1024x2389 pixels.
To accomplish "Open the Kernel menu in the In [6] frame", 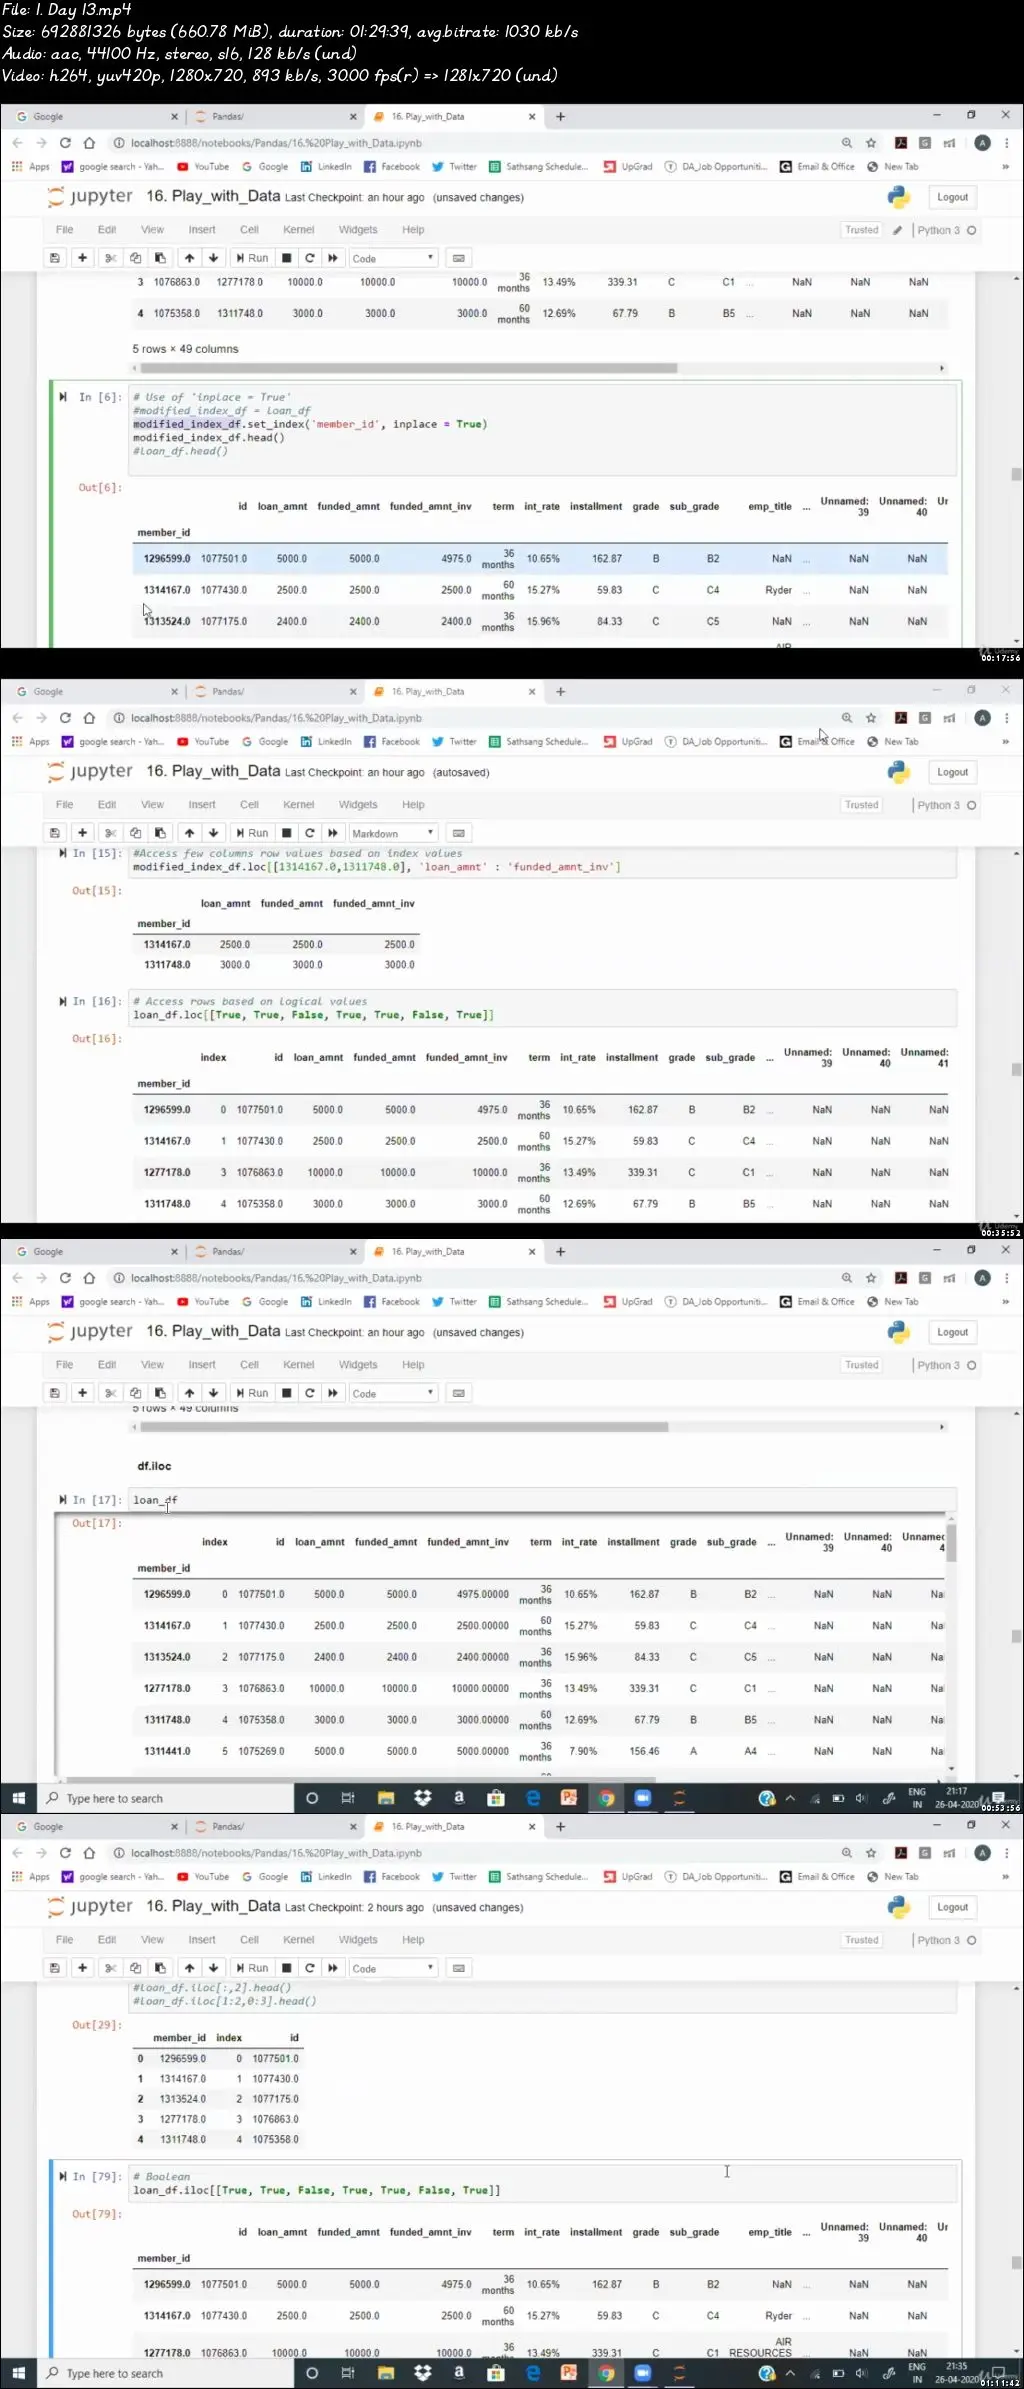I will click(298, 230).
